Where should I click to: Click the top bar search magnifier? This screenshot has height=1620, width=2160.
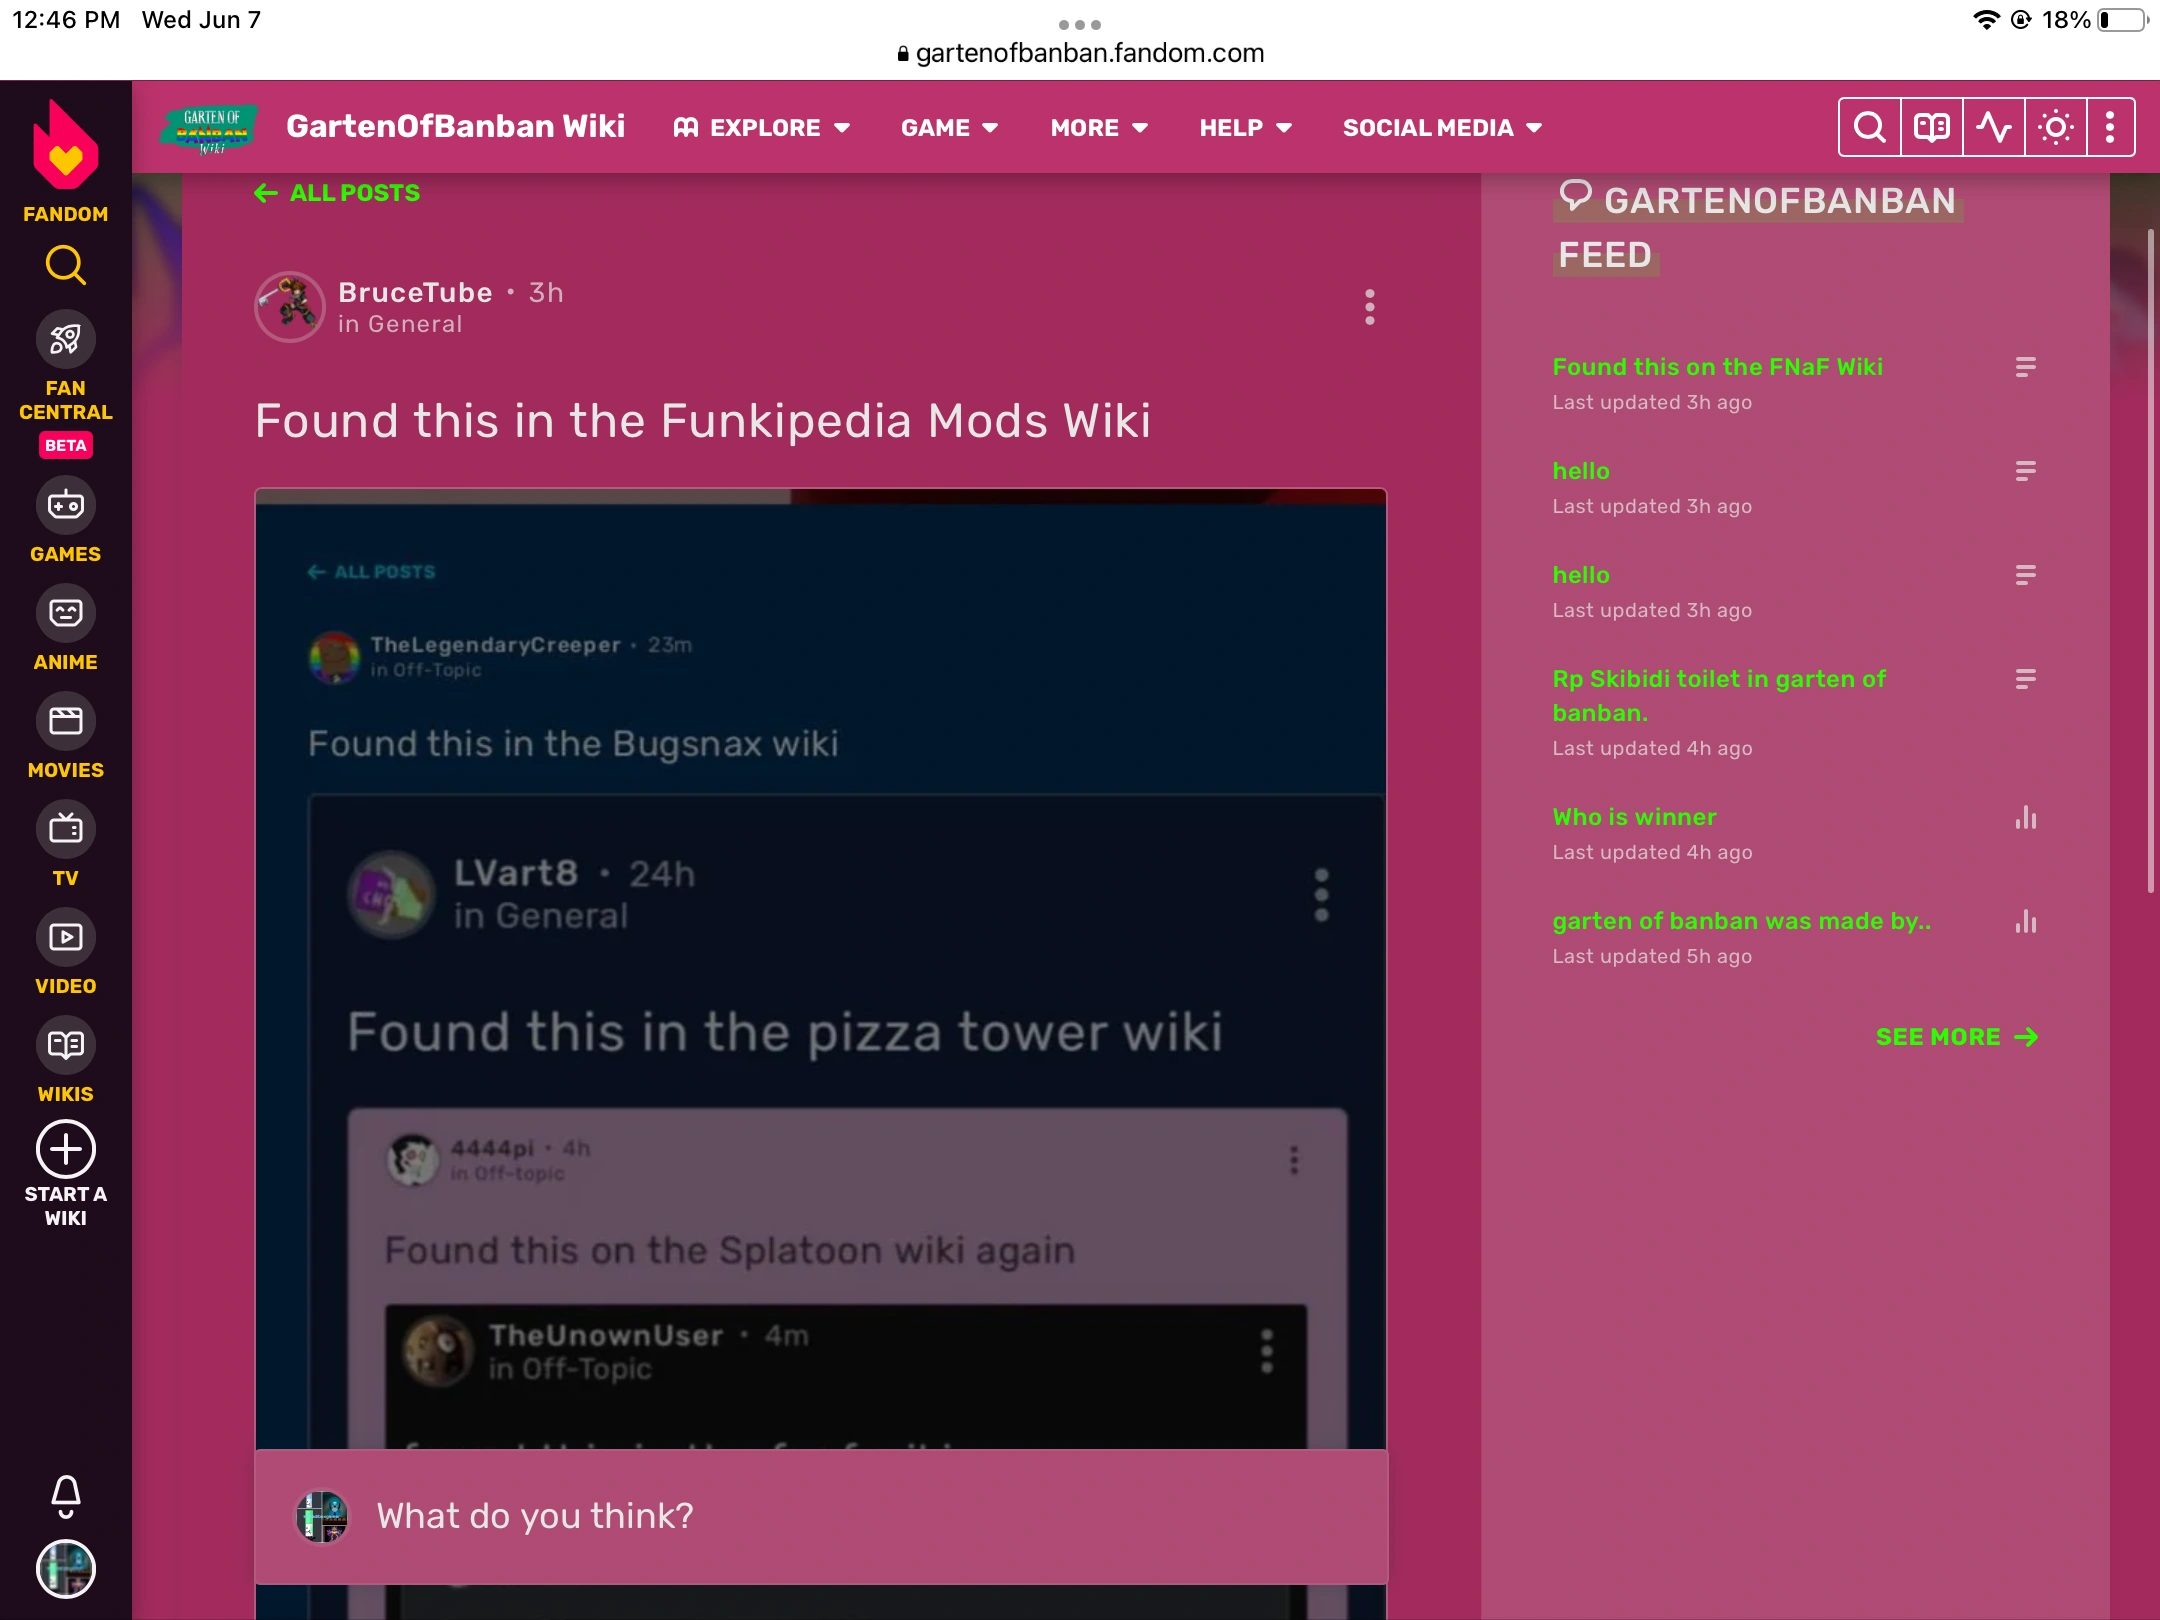pyautogui.click(x=1869, y=127)
